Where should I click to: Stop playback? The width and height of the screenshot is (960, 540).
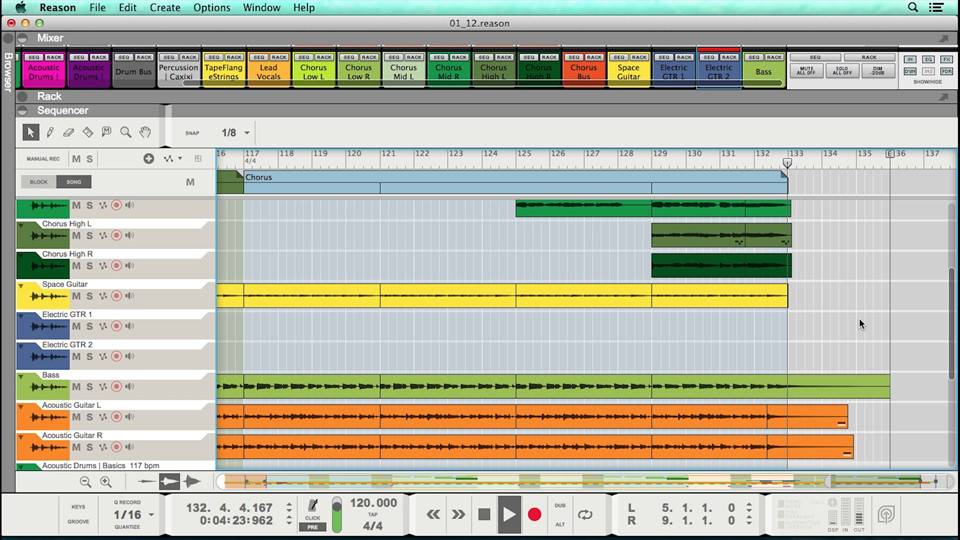484,514
